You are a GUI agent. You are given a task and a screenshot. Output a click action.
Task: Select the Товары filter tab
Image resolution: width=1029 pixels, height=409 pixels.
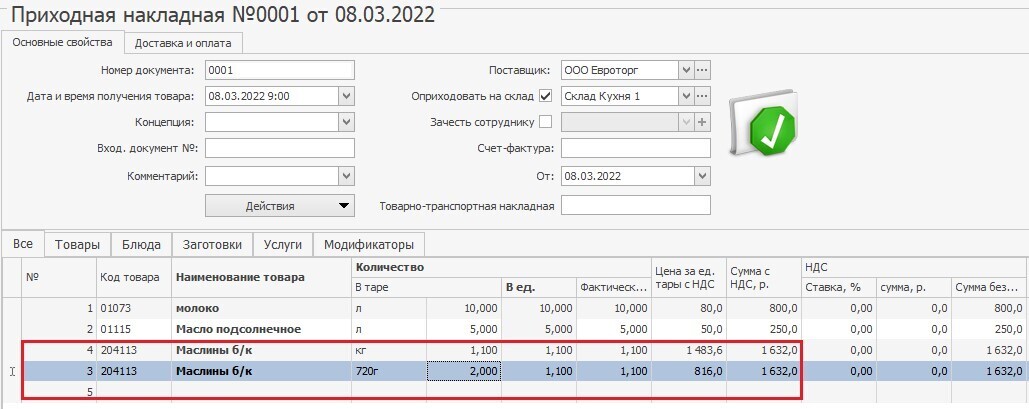click(x=77, y=245)
